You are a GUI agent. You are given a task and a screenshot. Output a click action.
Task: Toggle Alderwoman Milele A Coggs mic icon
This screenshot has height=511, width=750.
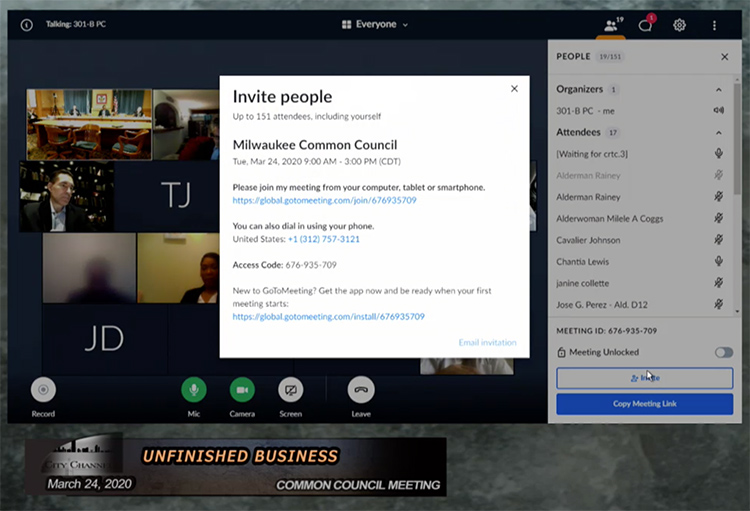718,218
